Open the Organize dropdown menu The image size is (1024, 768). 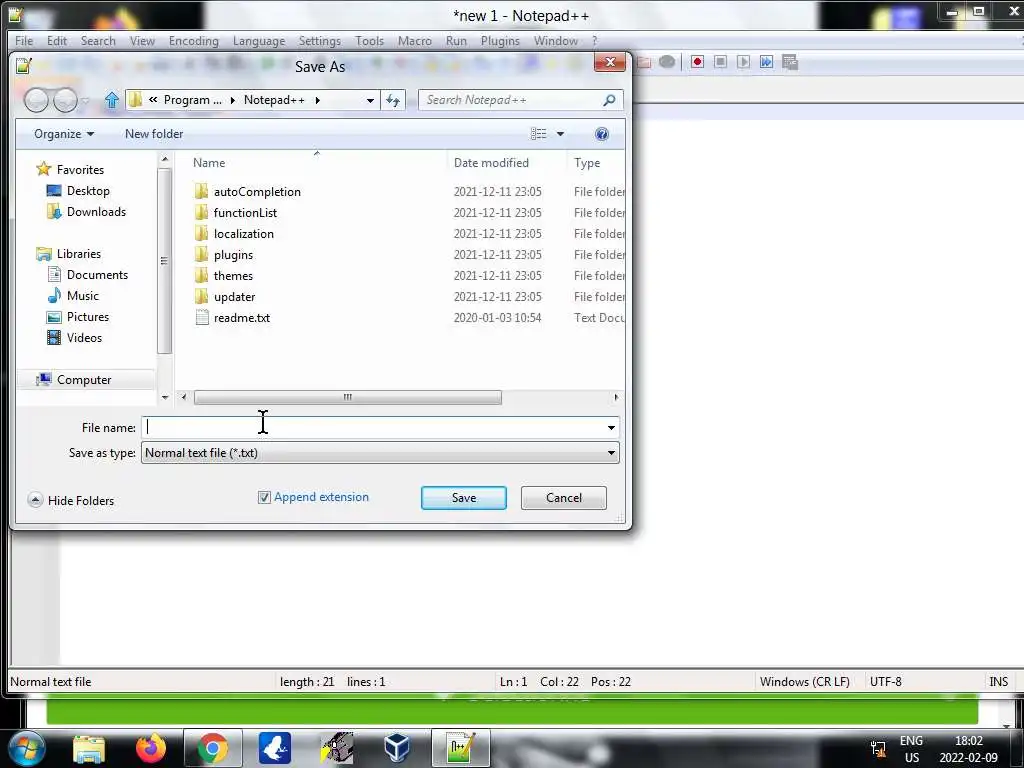tap(64, 134)
